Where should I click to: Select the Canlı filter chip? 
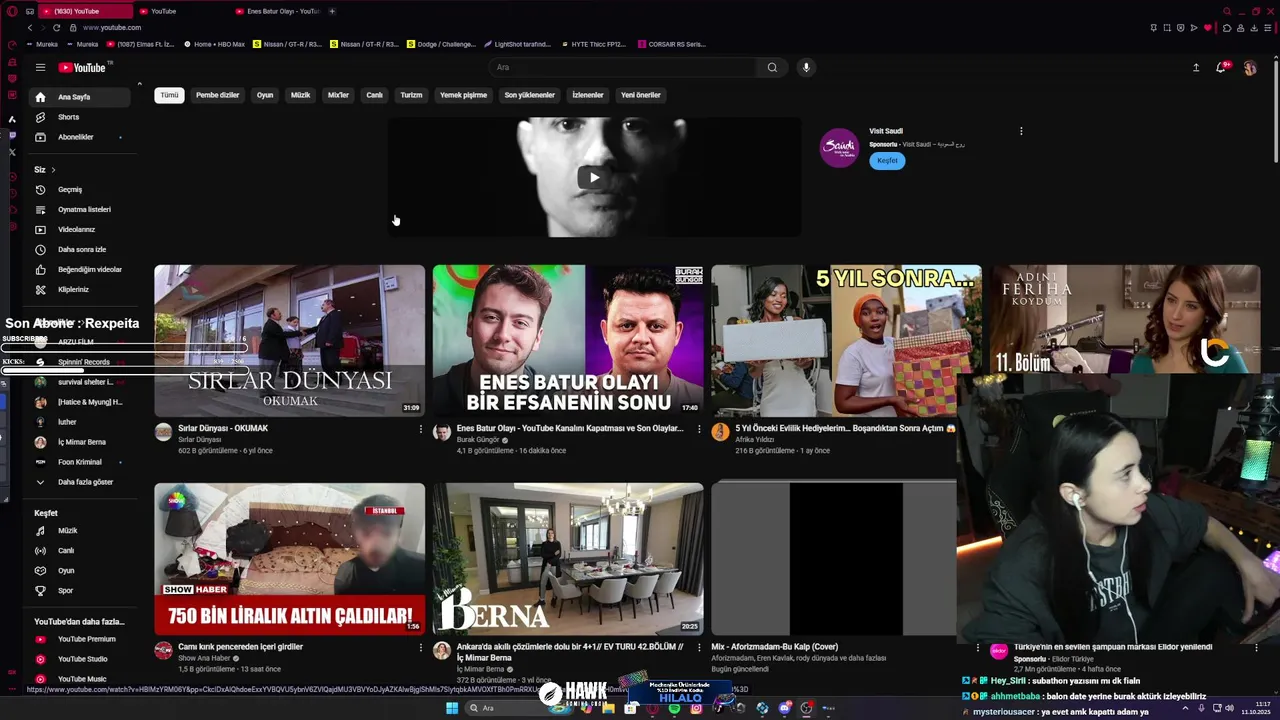click(x=374, y=95)
